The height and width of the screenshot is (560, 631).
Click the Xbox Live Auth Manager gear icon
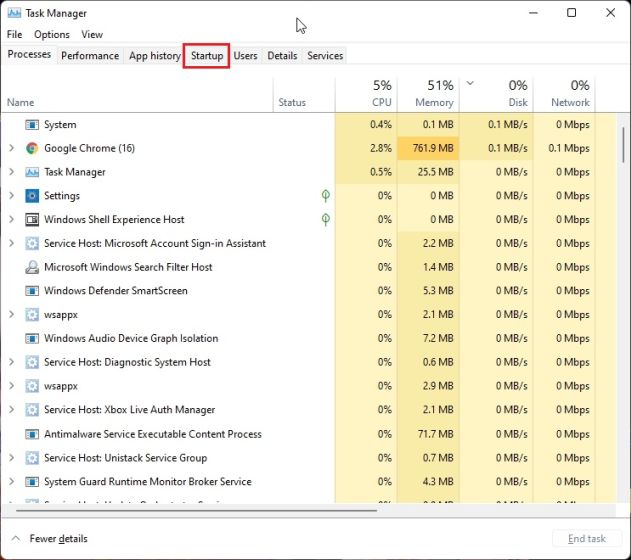[32, 410]
